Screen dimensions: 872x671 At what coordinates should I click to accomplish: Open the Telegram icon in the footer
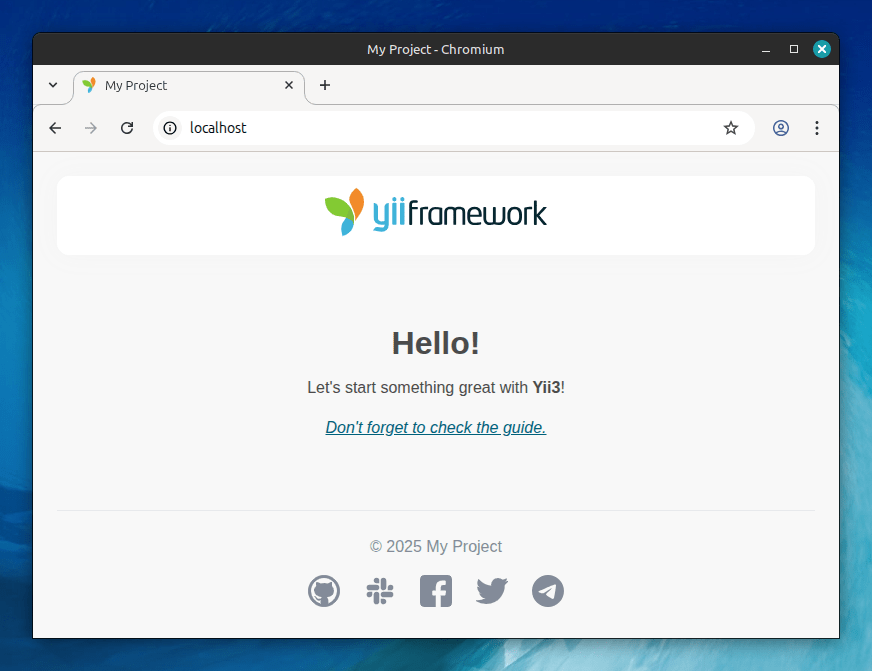pyautogui.click(x=548, y=591)
